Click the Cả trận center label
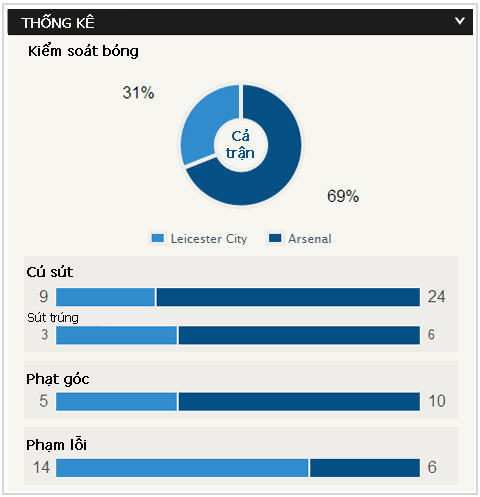The image size is (480, 497). [x=240, y=145]
